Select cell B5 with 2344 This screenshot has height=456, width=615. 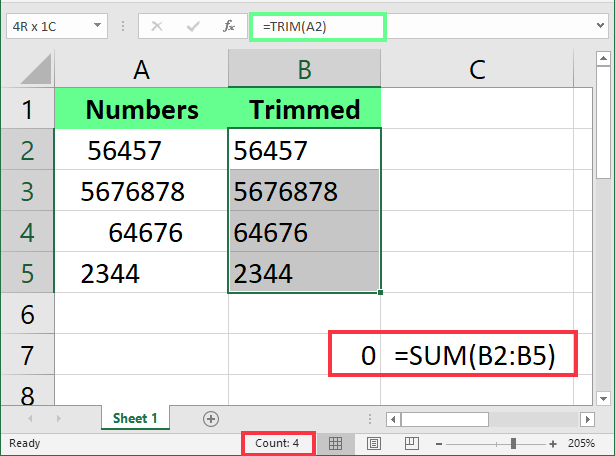pos(304,273)
